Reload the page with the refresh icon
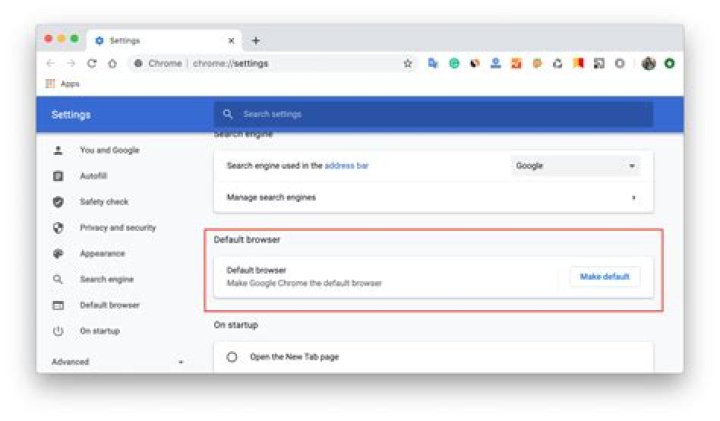 click(92, 63)
